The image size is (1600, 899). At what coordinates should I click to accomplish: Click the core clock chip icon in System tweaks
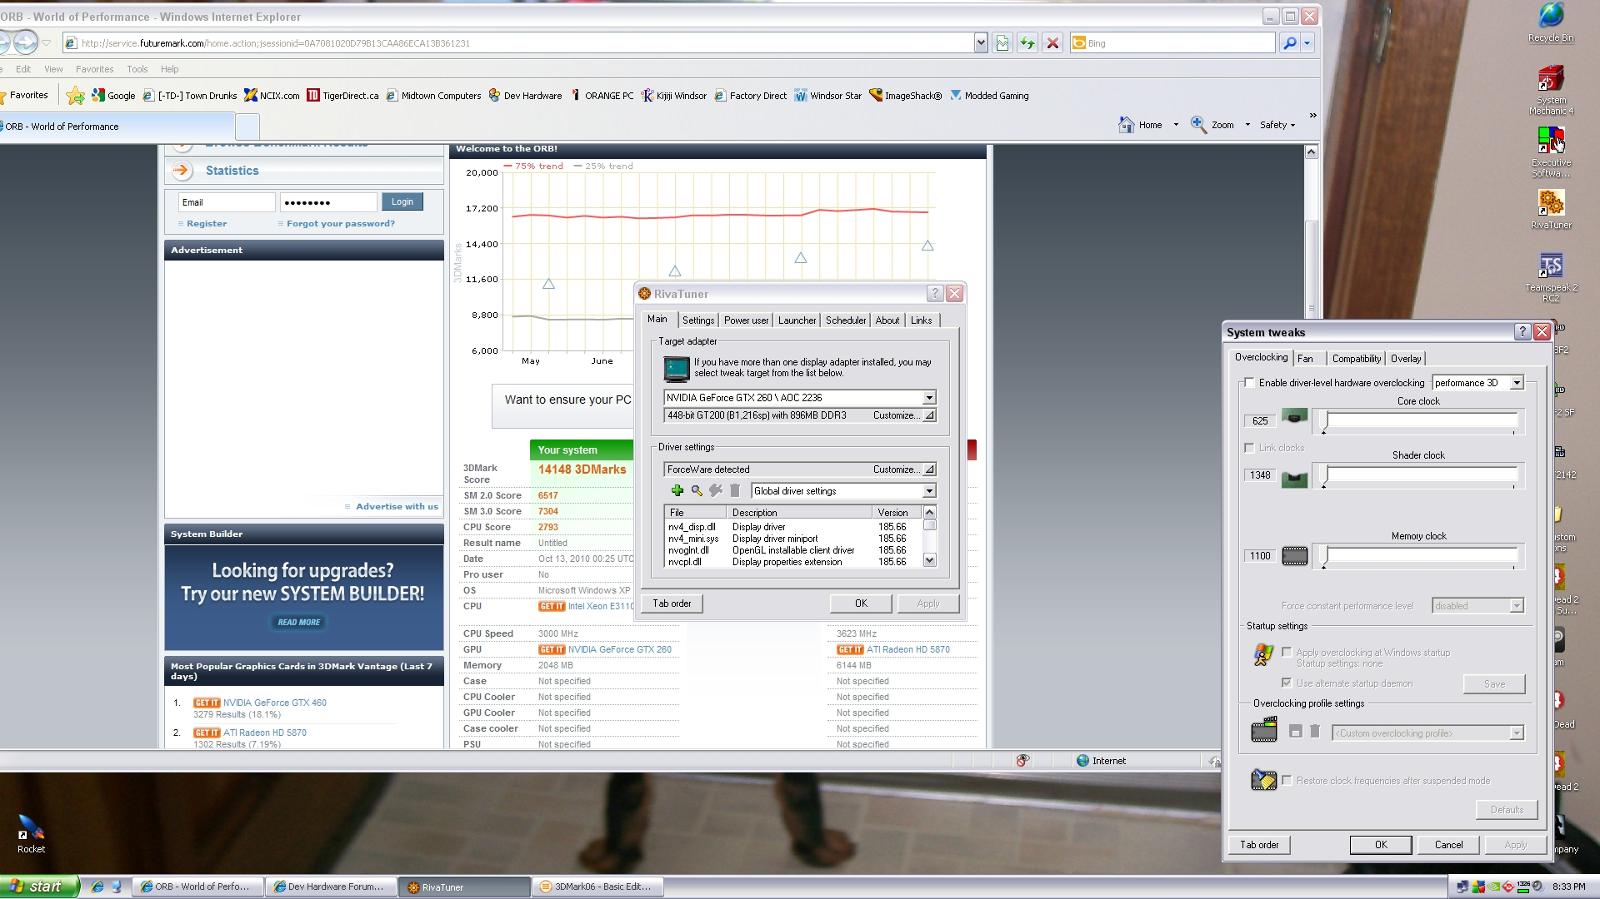[x=1295, y=417]
